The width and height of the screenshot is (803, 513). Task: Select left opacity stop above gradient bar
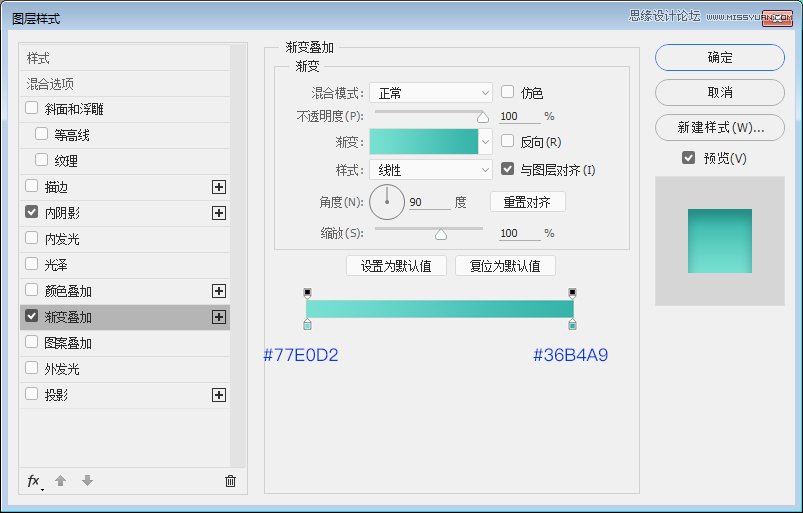point(307,293)
